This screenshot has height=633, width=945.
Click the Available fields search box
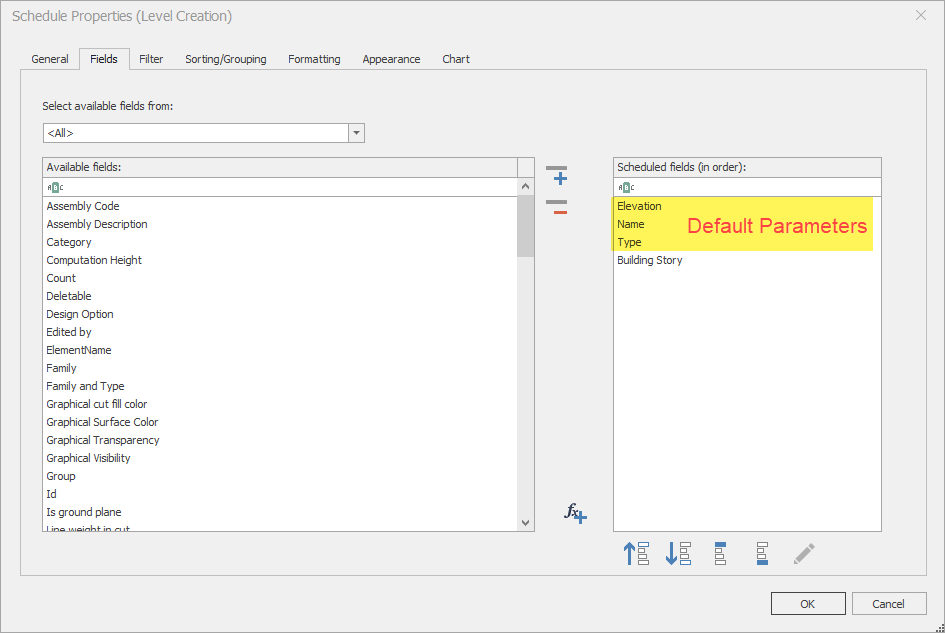click(x=280, y=187)
